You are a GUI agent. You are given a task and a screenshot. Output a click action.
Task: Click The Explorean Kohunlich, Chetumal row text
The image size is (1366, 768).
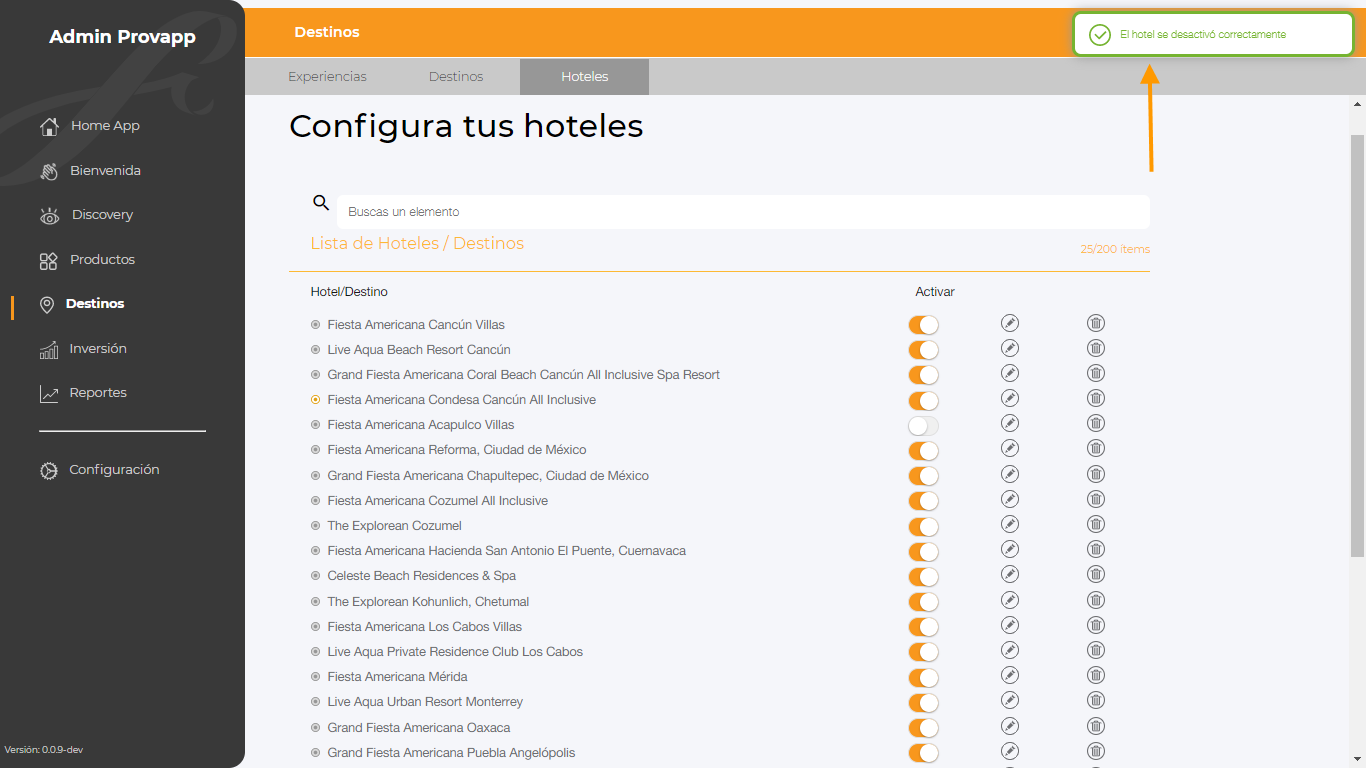pos(428,601)
